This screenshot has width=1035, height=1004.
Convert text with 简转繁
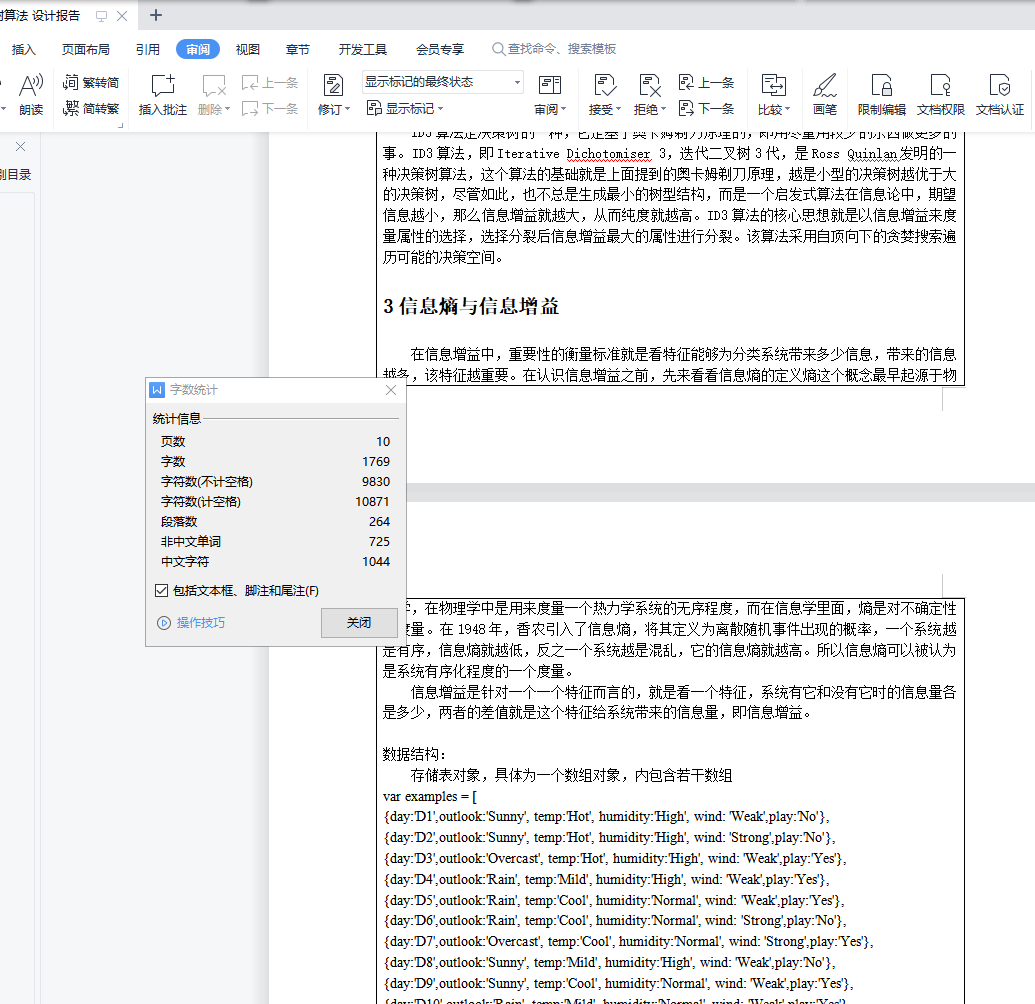[x=91, y=108]
